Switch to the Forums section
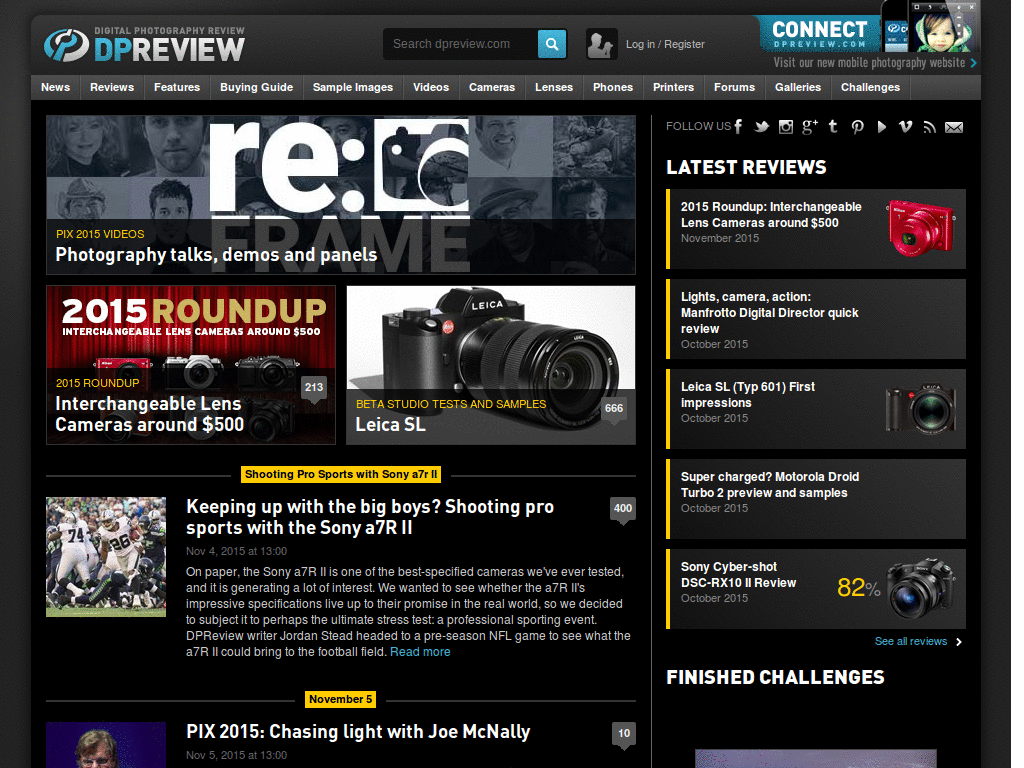Image resolution: width=1024 pixels, height=768 pixels. tap(734, 87)
